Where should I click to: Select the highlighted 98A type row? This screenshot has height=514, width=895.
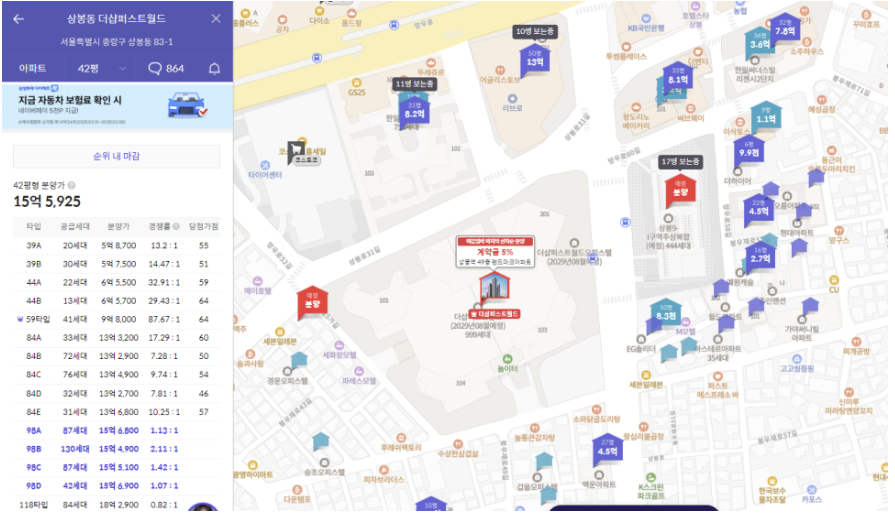pyautogui.click(x=116, y=431)
